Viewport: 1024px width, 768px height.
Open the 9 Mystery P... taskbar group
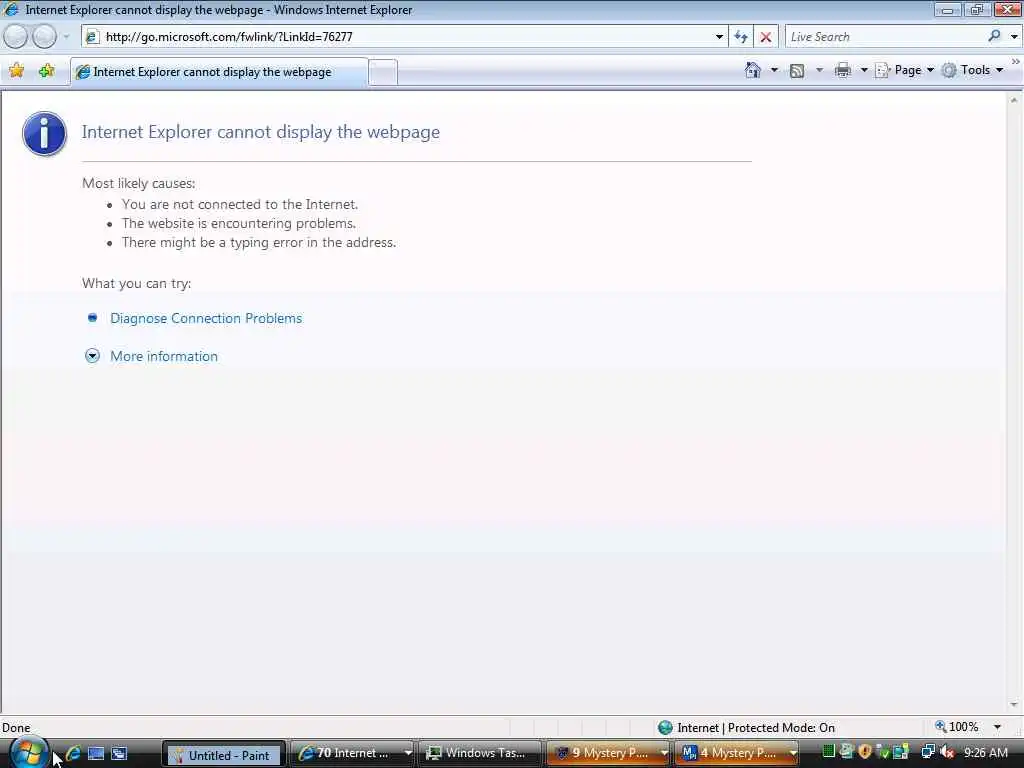pyautogui.click(x=609, y=754)
